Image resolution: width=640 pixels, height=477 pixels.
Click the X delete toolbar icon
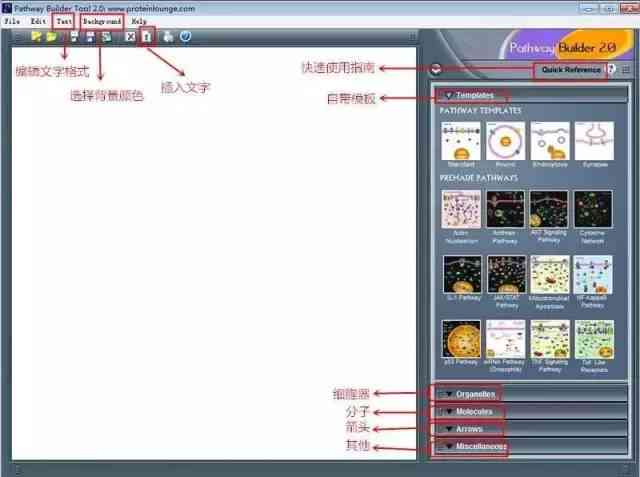(x=130, y=37)
